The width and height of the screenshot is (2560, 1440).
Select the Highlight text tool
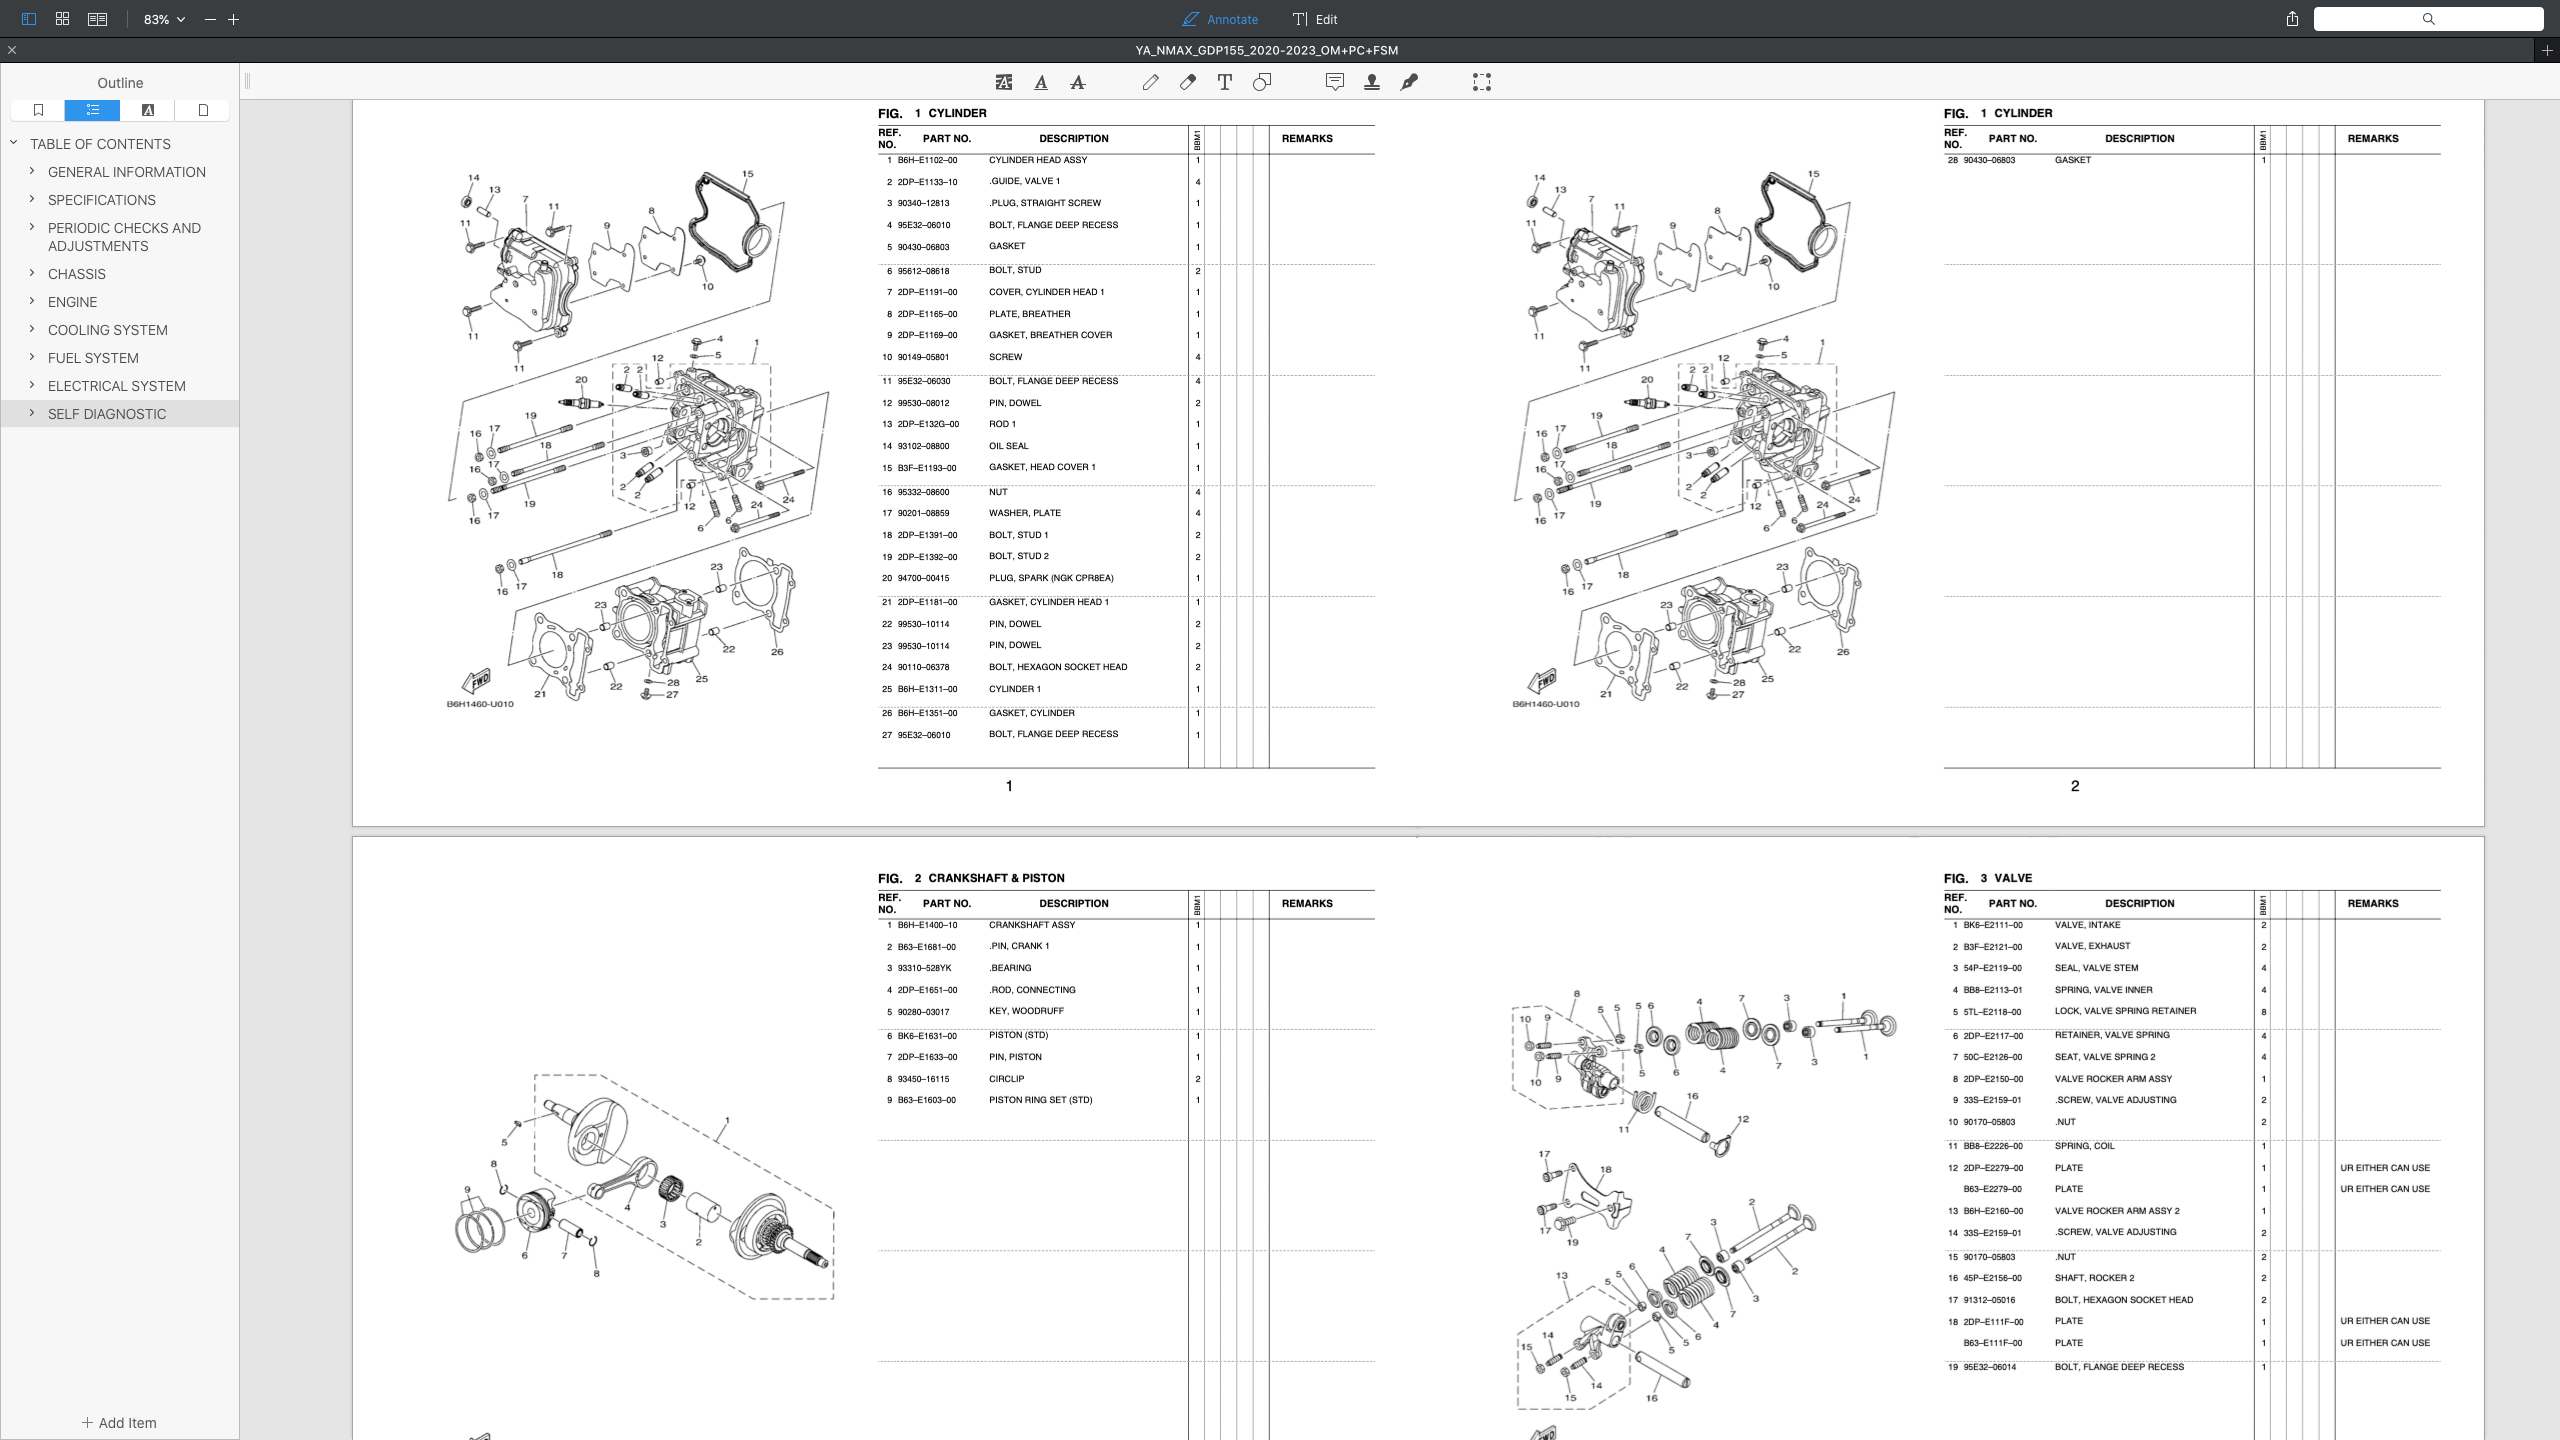pos(1003,82)
